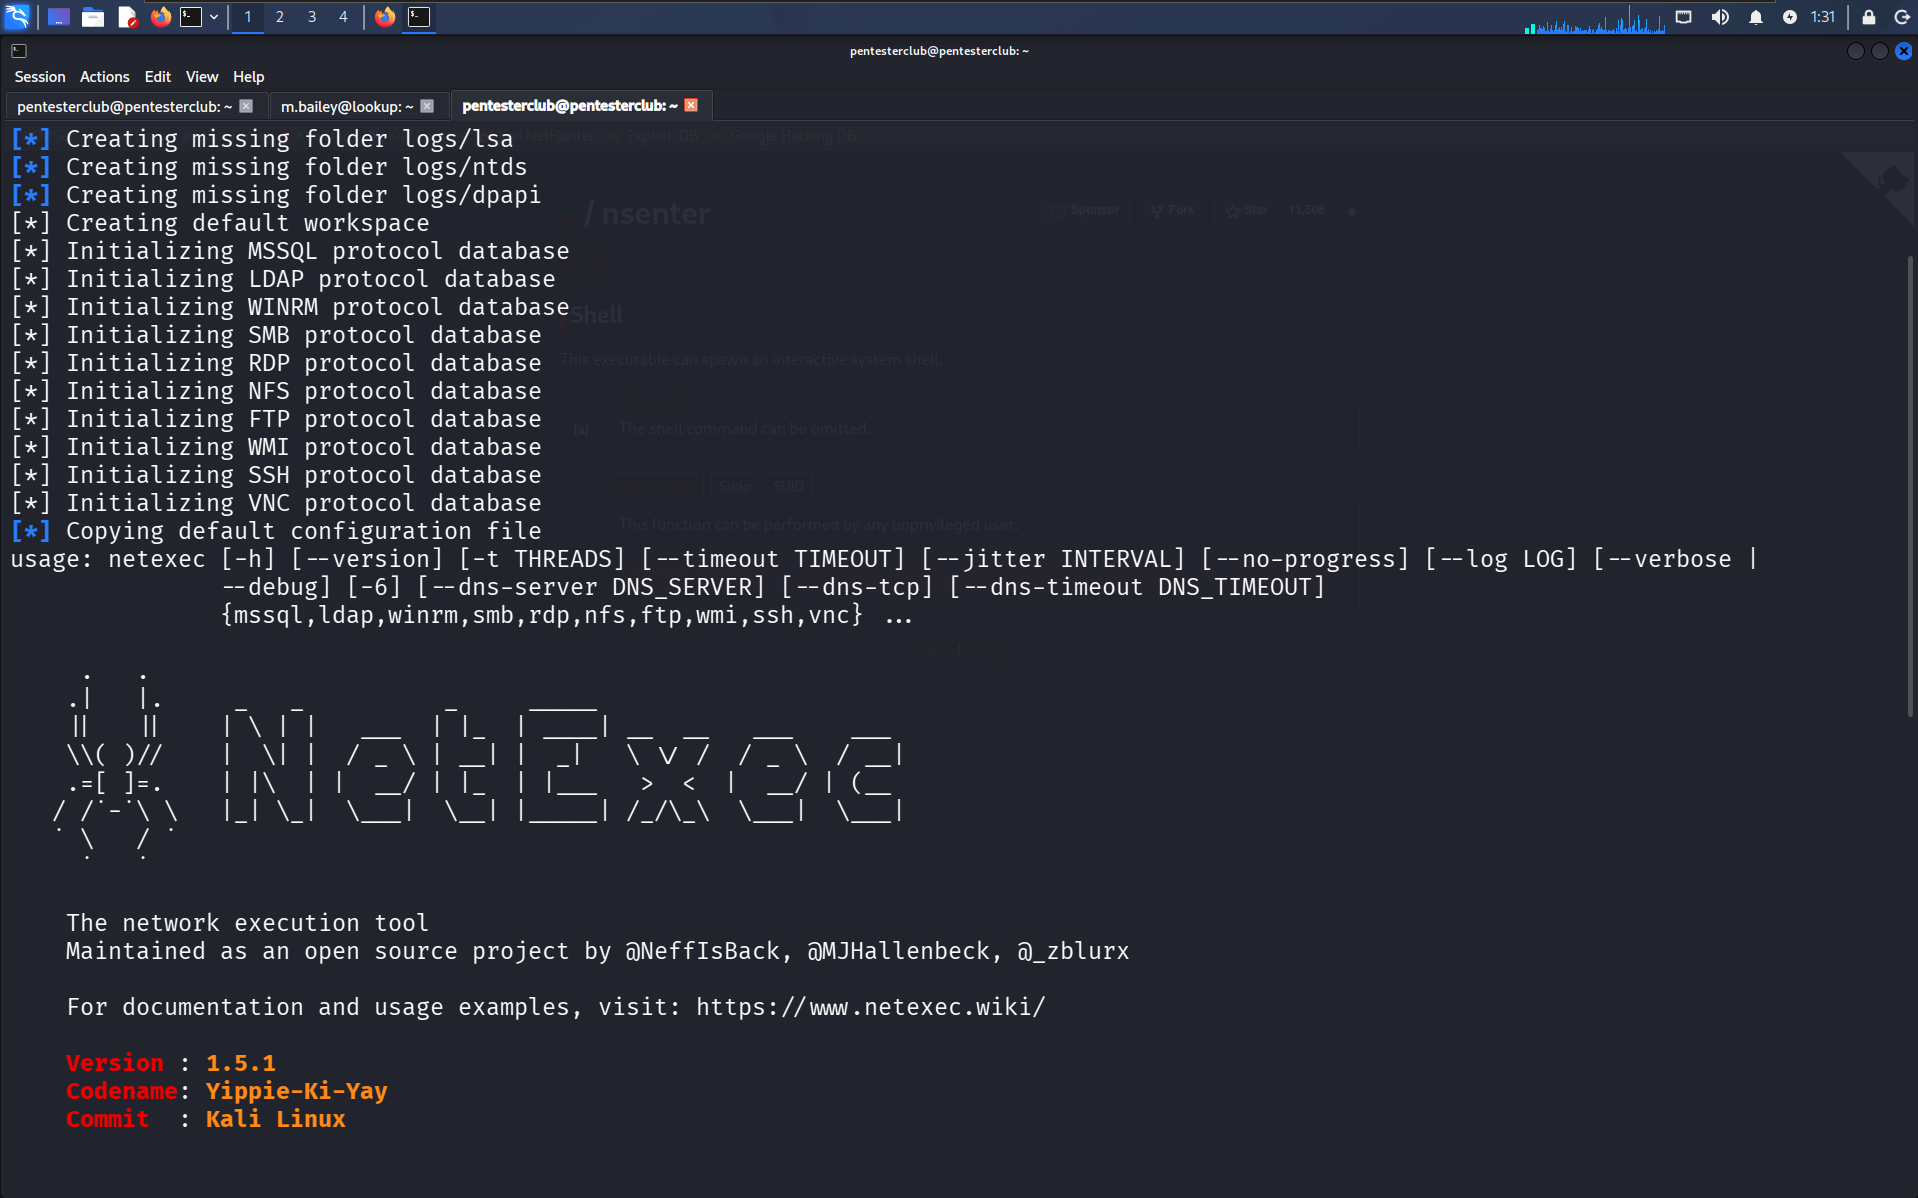
Task: Select the active bold pentesterclub tab
Action: 570,106
